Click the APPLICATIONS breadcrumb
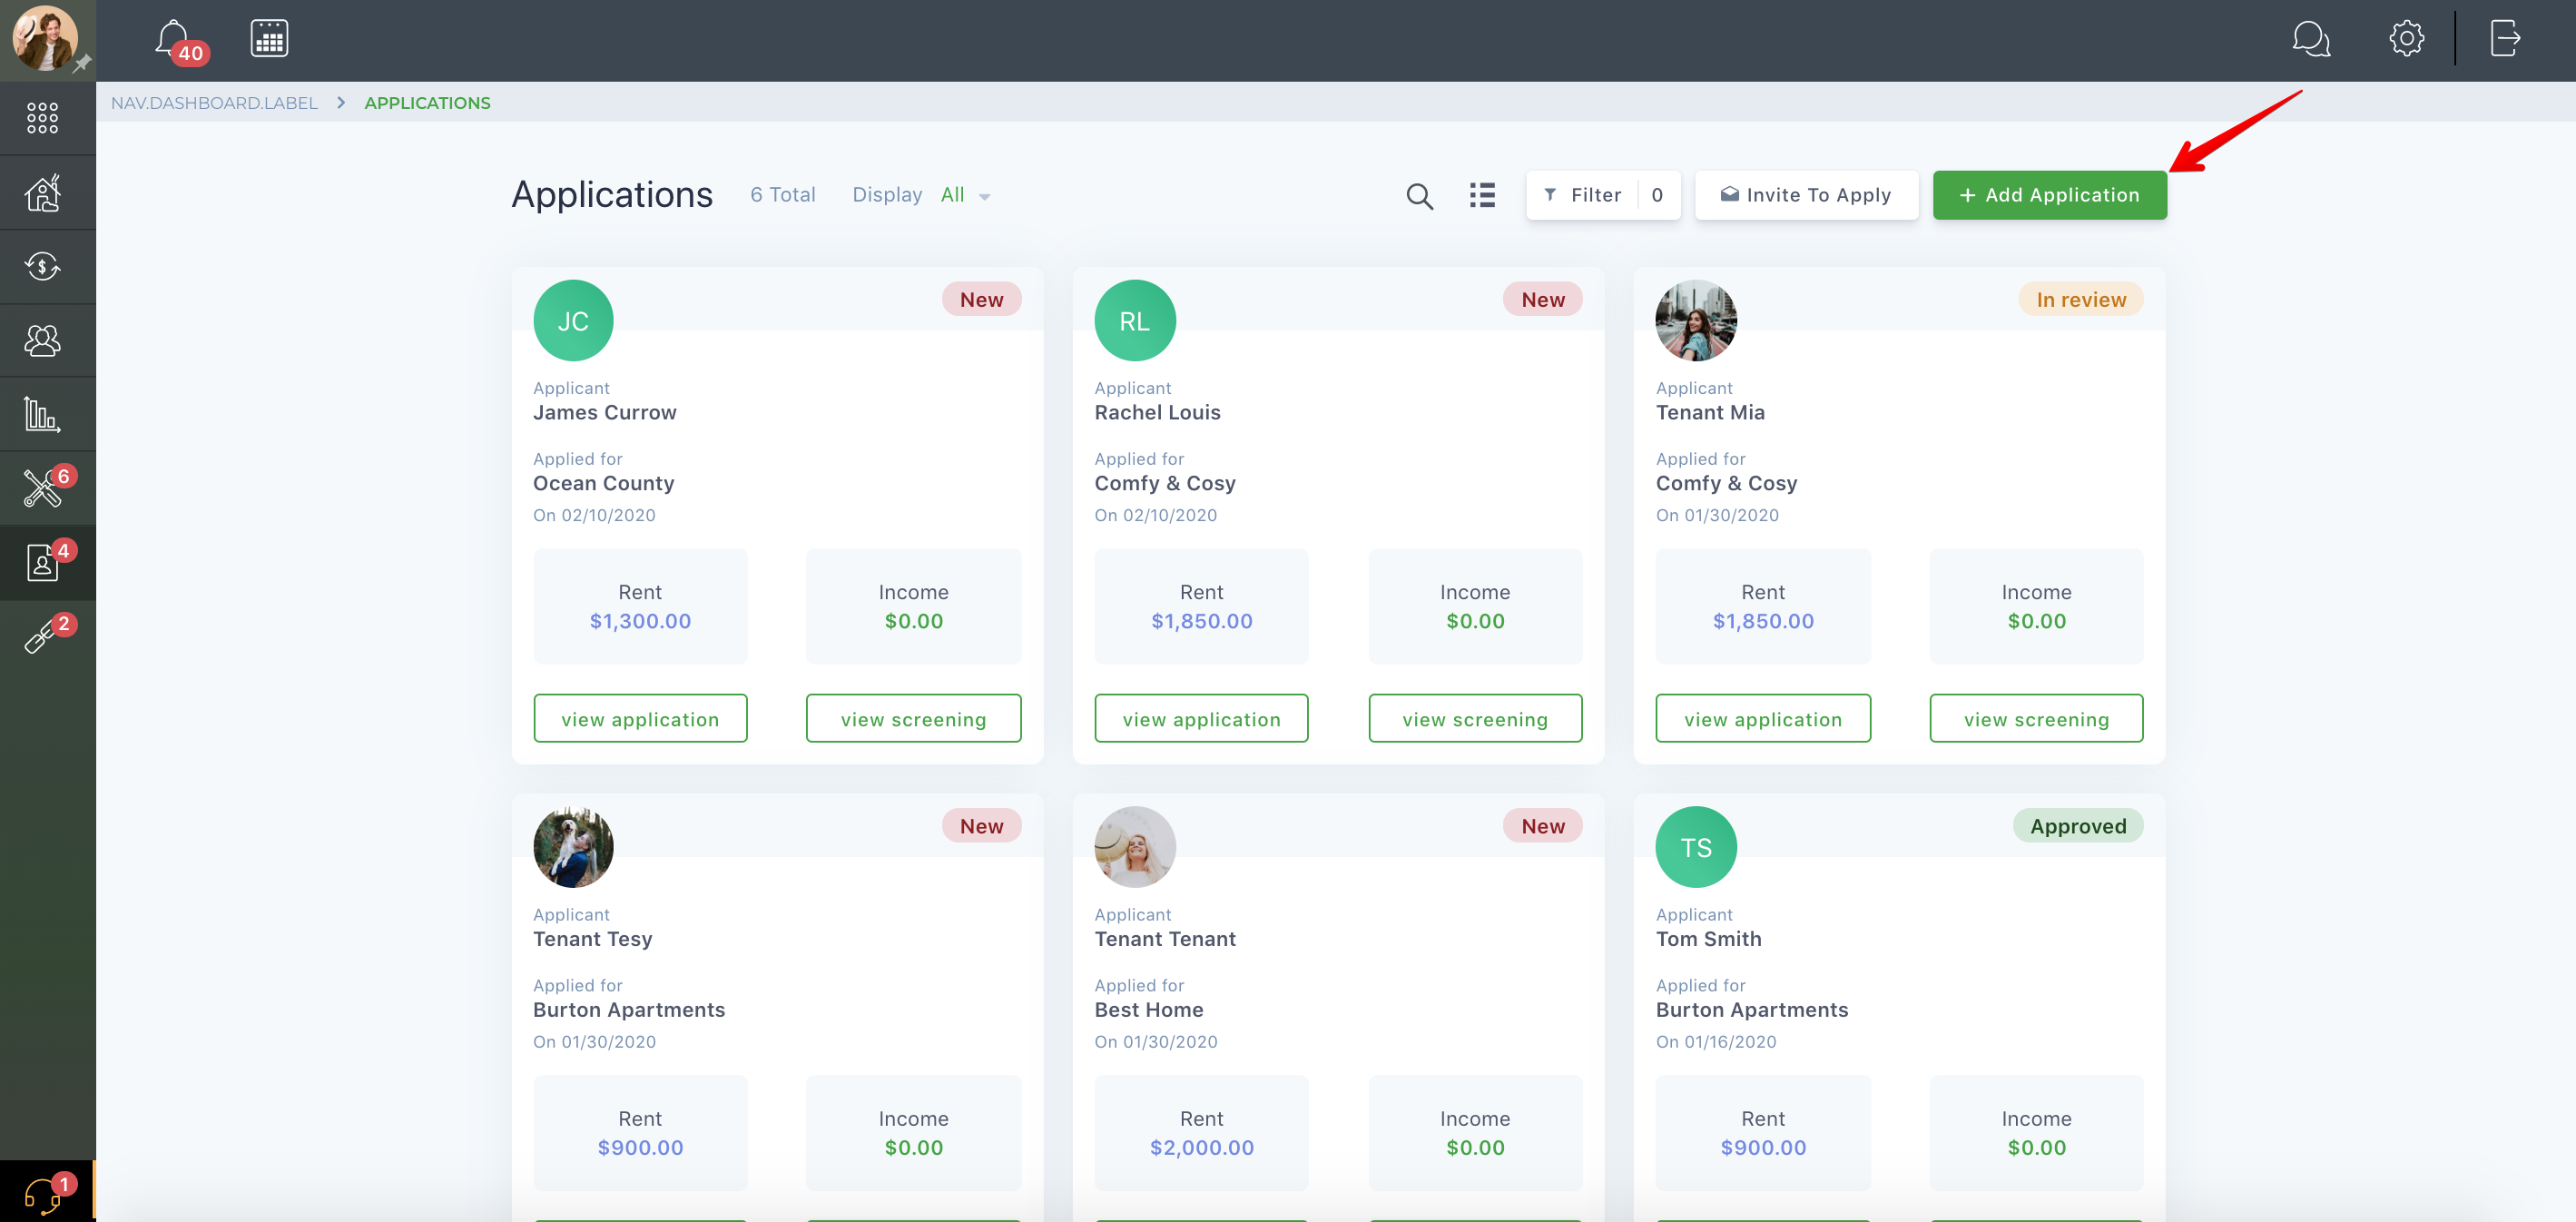 (x=427, y=103)
